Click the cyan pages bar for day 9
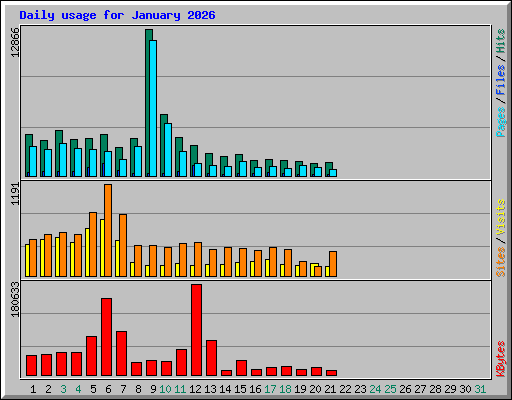 (153, 108)
